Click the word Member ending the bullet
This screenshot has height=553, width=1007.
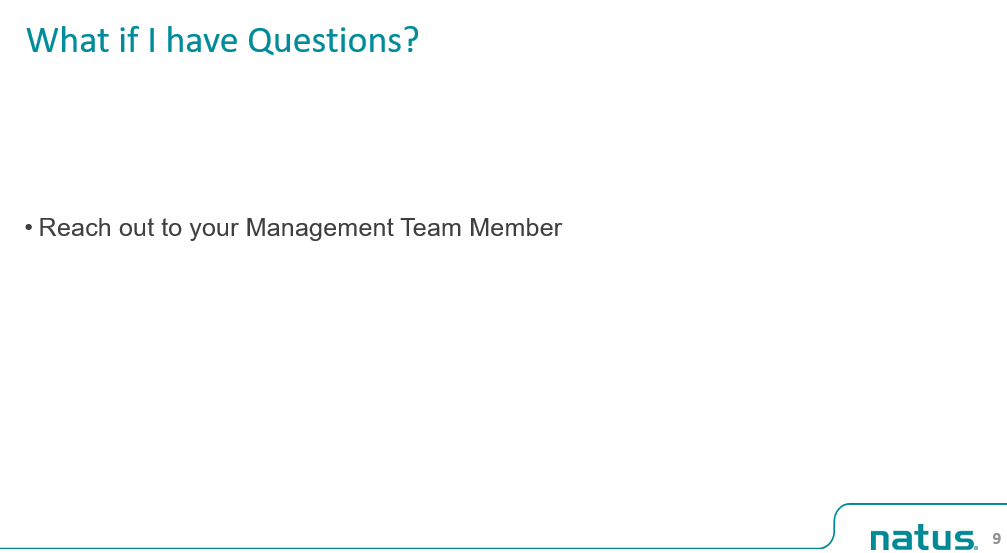(x=516, y=227)
